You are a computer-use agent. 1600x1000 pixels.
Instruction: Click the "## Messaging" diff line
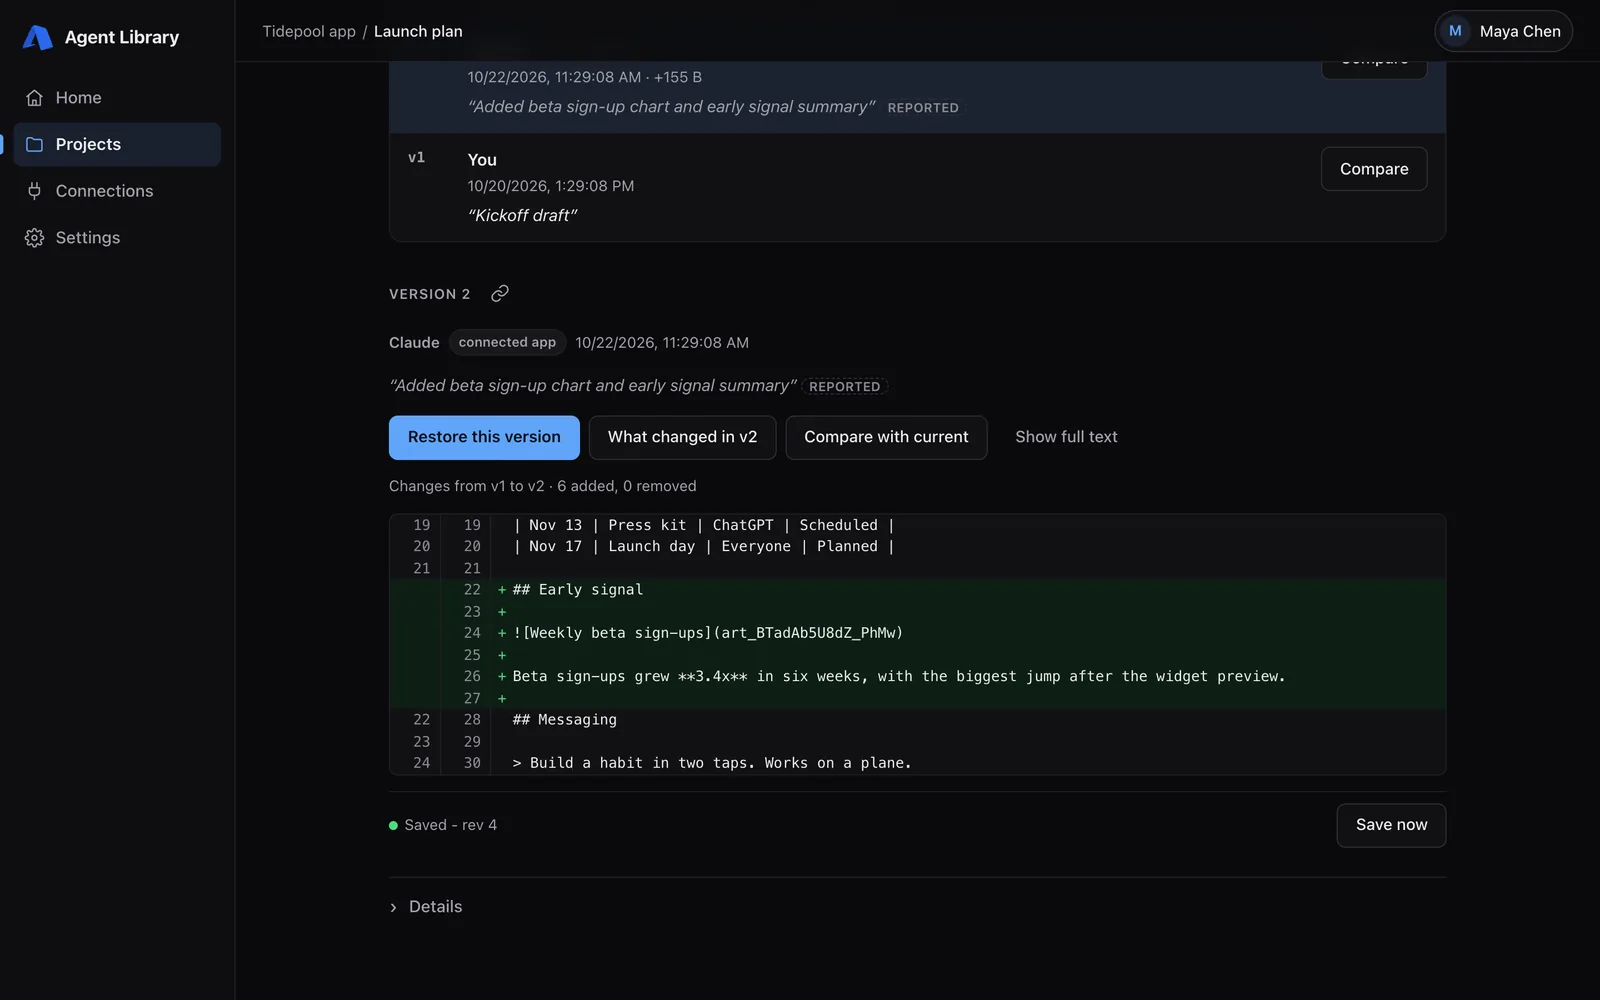coord(917,720)
